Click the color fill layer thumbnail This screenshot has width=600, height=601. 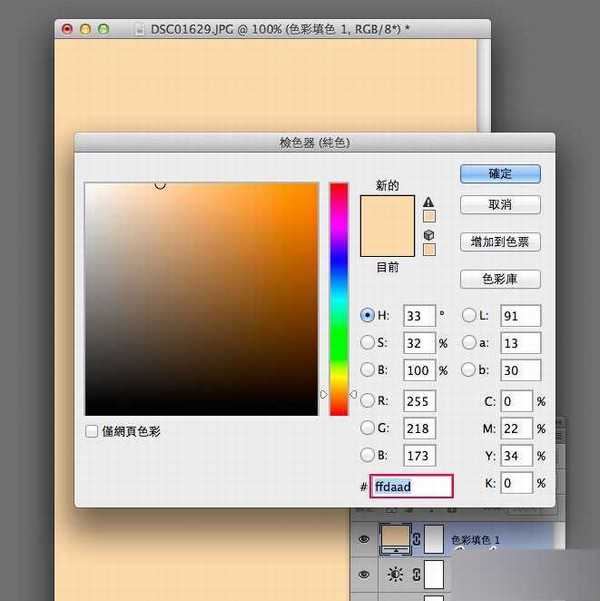[x=398, y=539]
